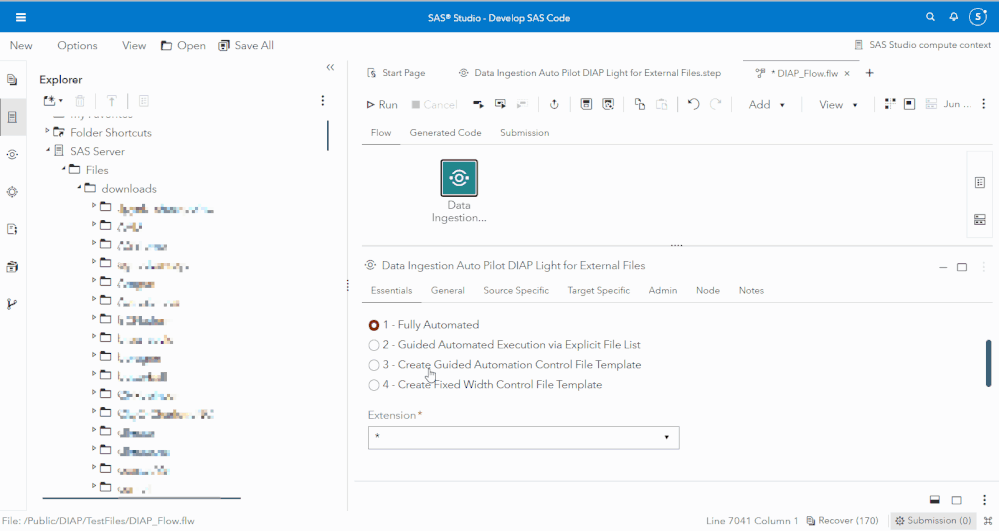Click the node display toggle icon next to arrange
This screenshot has width=999, height=531.
(909, 104)
